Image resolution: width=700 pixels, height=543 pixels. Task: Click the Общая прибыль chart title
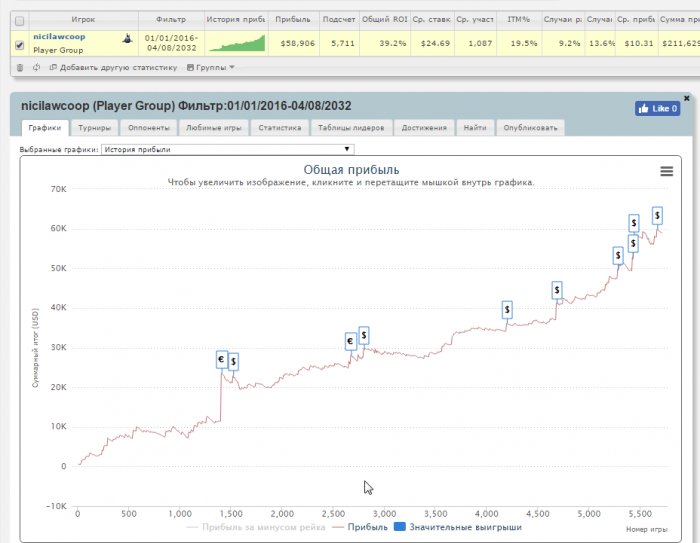pos(351,170)
